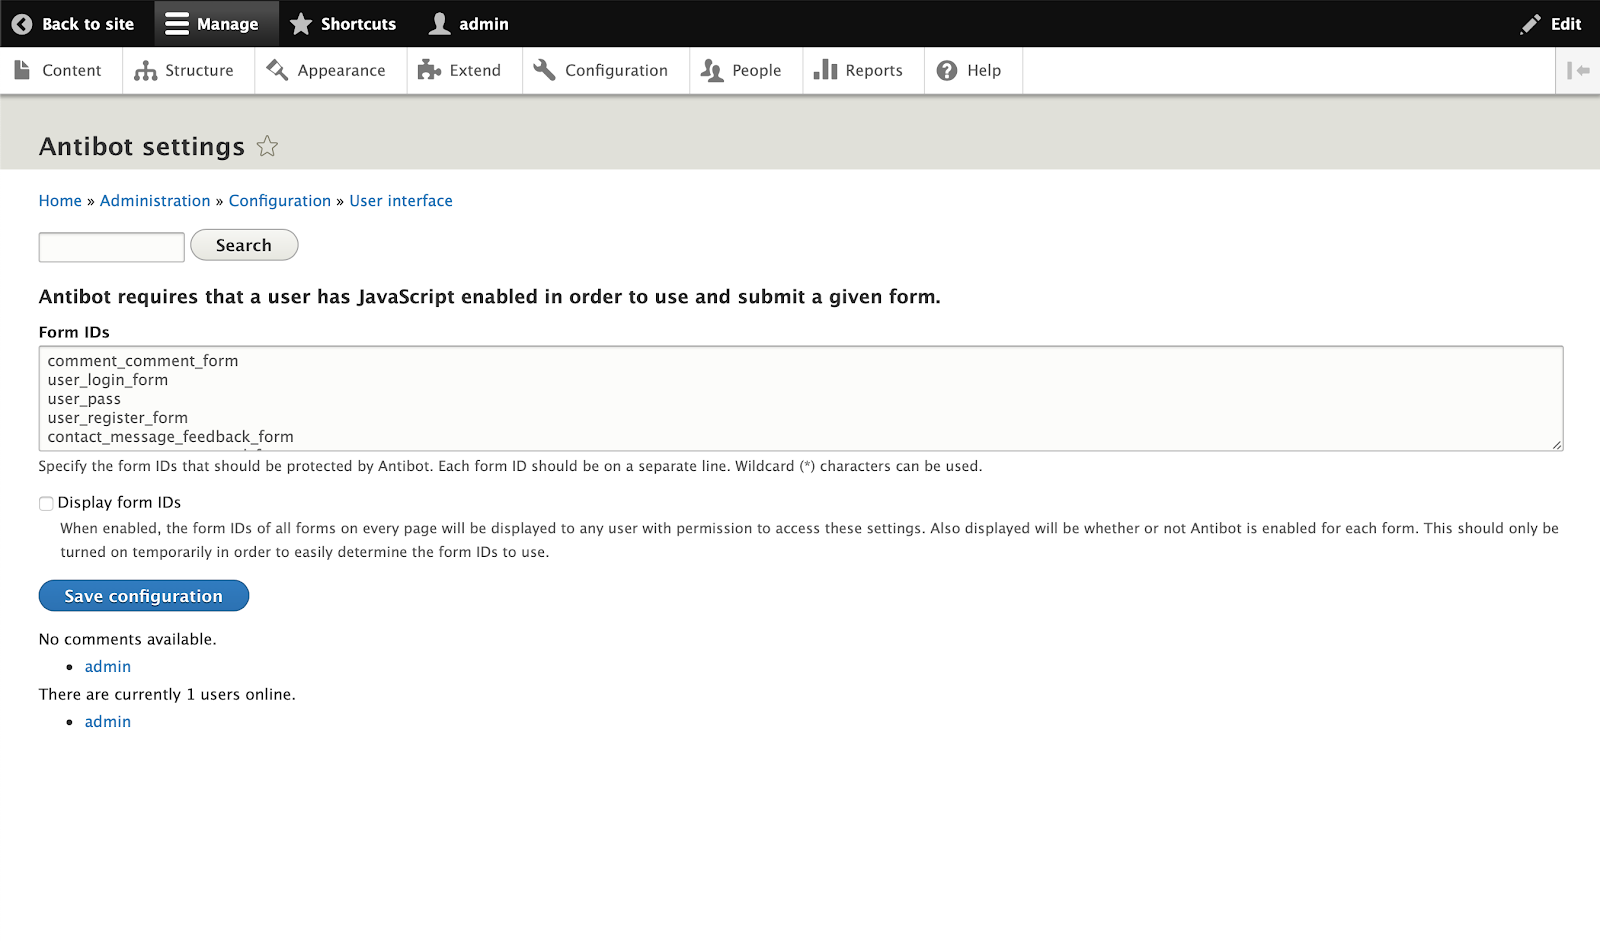This screenshot has width=1600, height=941.
Task: Click the Extend puzzle piece icon
Action: (x=430, y=70)
